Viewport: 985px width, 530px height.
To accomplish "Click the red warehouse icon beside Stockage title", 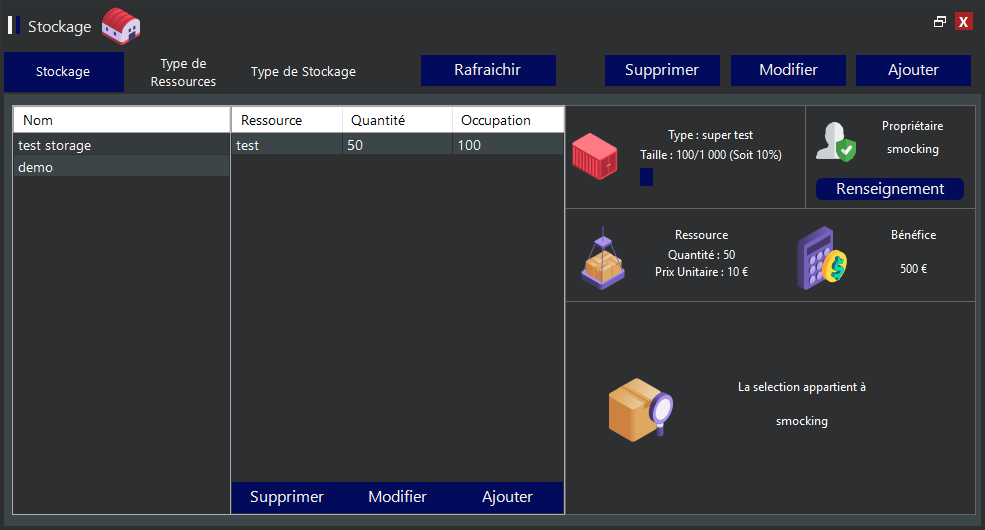I will [121, 26].
